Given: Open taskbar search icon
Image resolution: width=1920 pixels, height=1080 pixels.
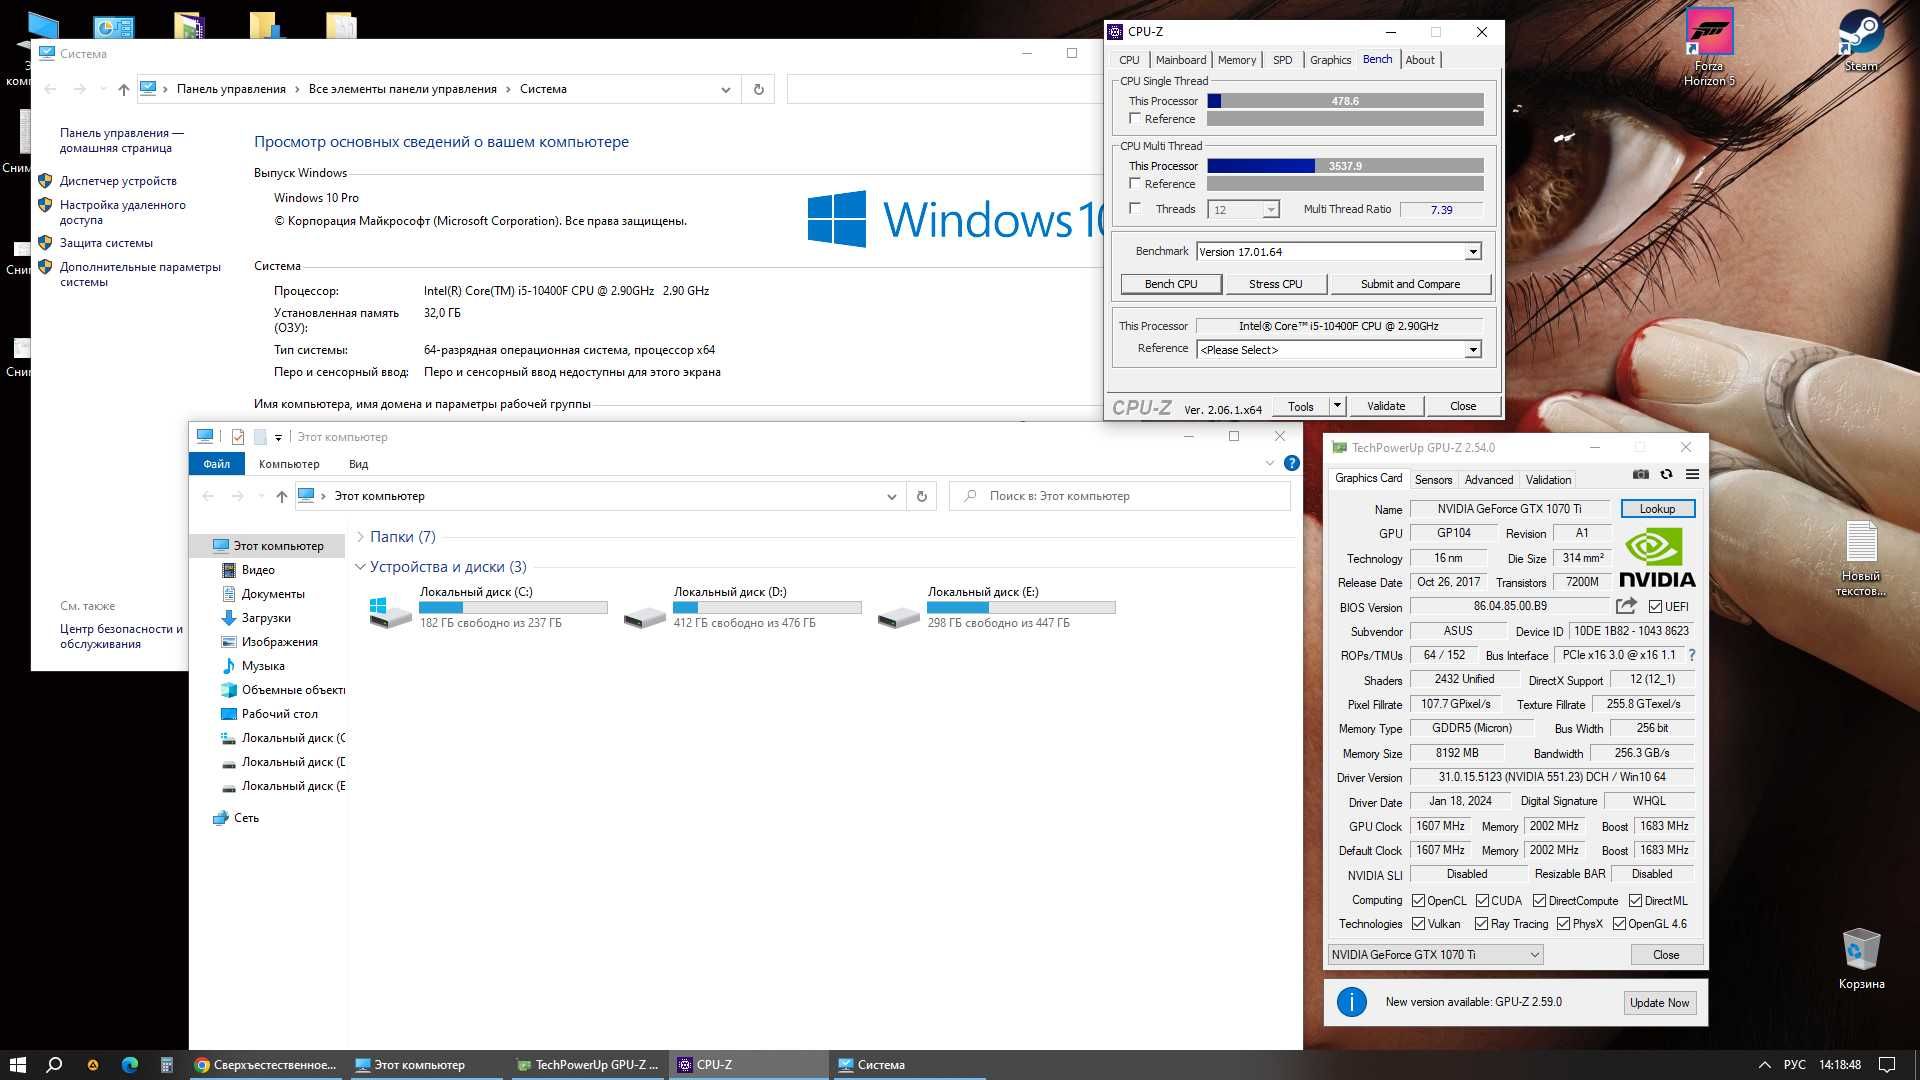Looking at the screenshot, I should (54, 1065).
